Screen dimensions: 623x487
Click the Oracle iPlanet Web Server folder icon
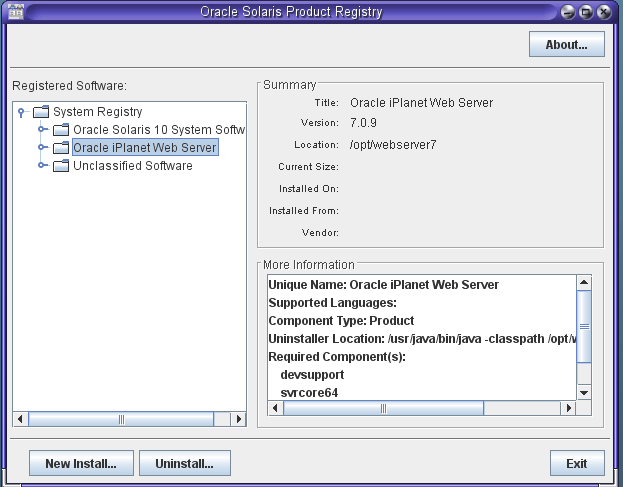pyautogui.click(x=61, y=148)
